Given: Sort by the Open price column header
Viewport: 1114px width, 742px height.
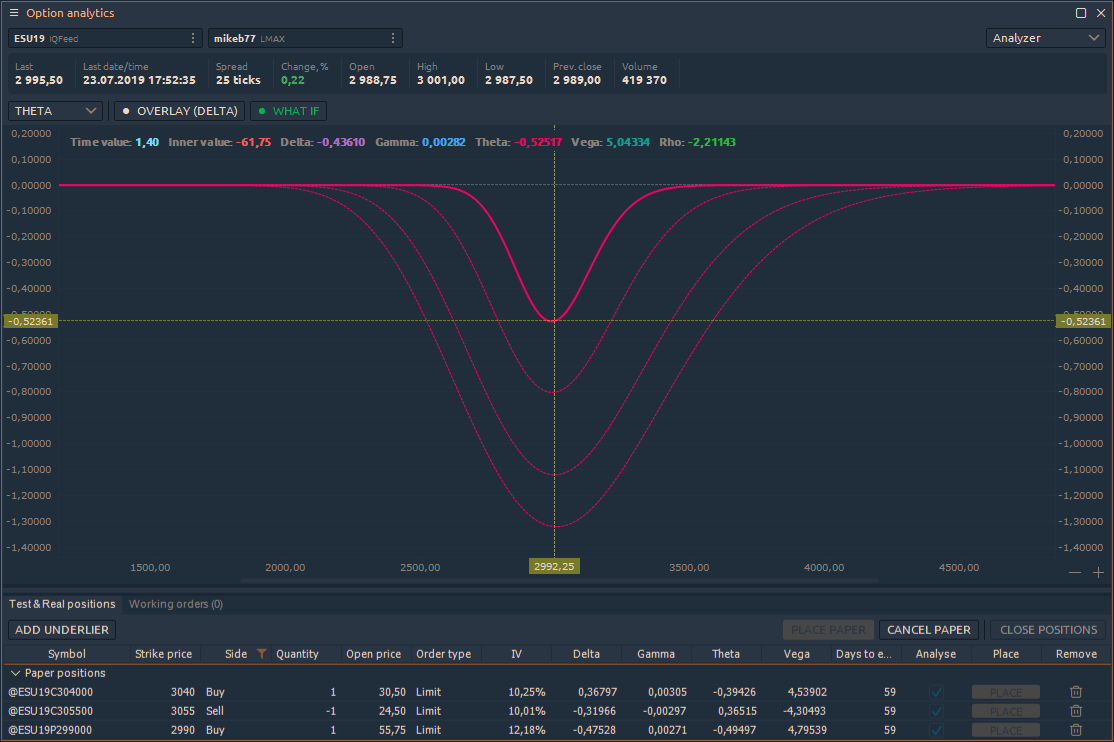Looking at the screenshot, I should click(374, 654).
